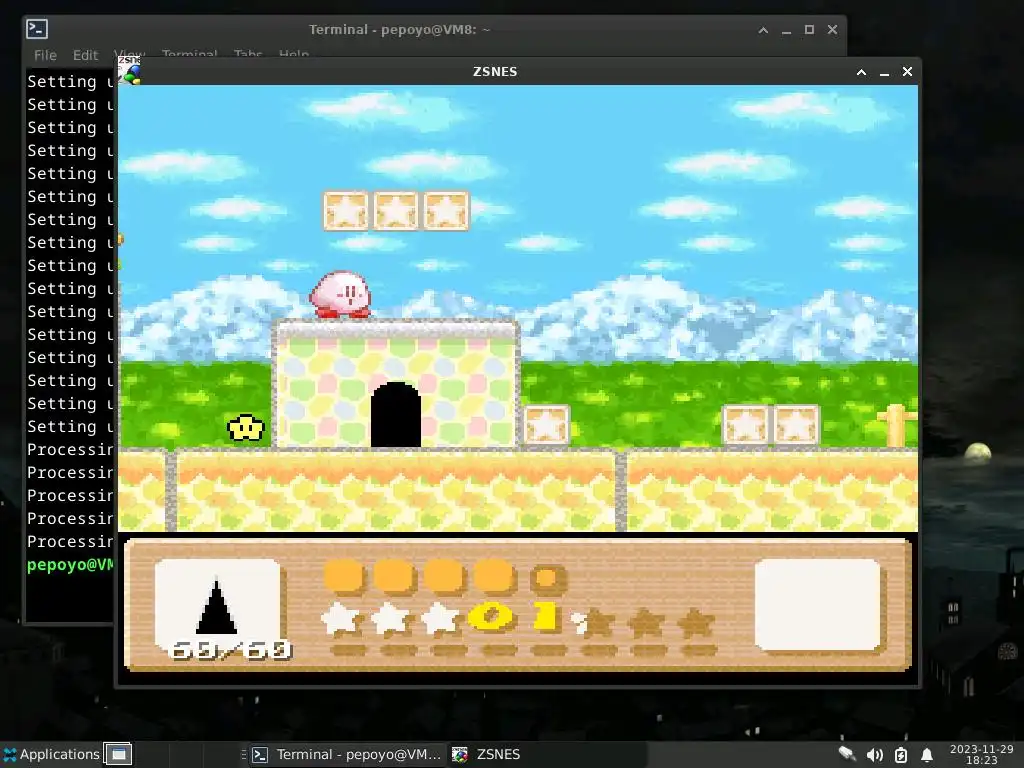The width and height of the screenshot is (1024, 768).
Task: Close the ZSNES window
Action: coord(907,72)
